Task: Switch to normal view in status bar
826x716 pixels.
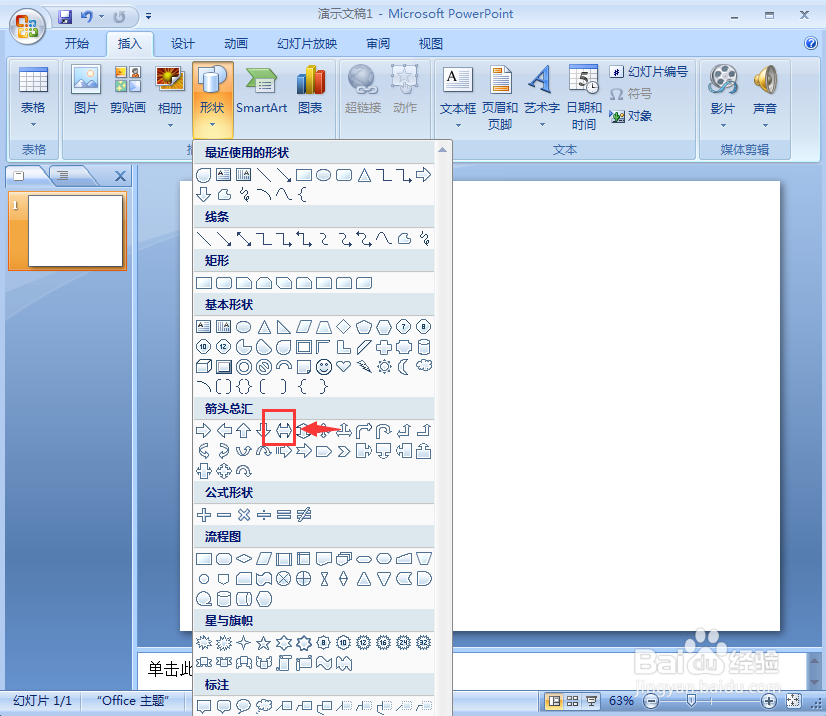Action: [x=553, y=701]
